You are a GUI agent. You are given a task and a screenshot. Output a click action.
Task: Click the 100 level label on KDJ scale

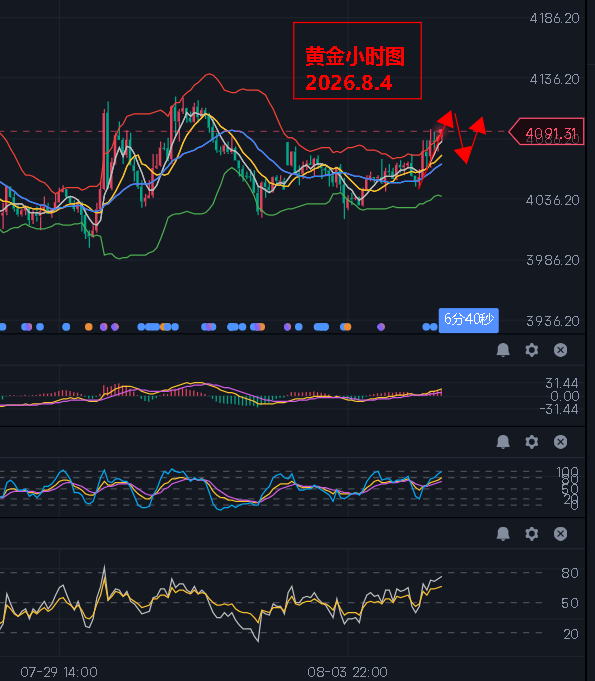click(568, 472)
